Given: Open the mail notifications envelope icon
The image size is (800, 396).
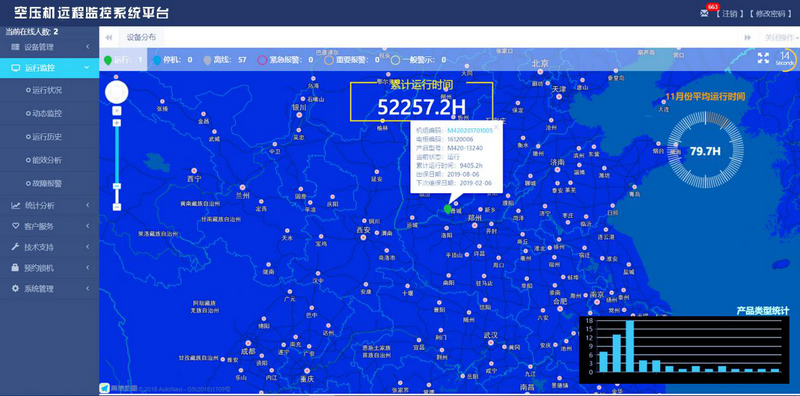Looking at the screenshot, I should pos(704,14).
